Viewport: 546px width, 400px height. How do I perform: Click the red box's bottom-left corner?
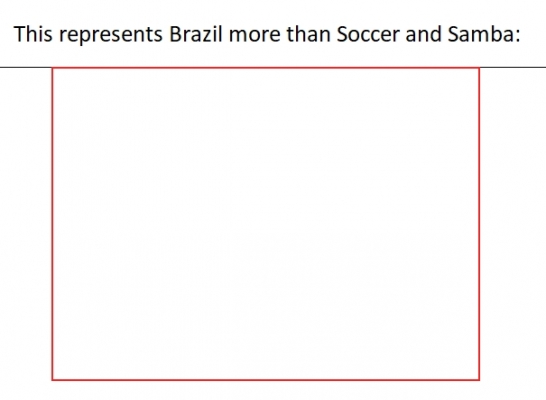coord(53,379)
